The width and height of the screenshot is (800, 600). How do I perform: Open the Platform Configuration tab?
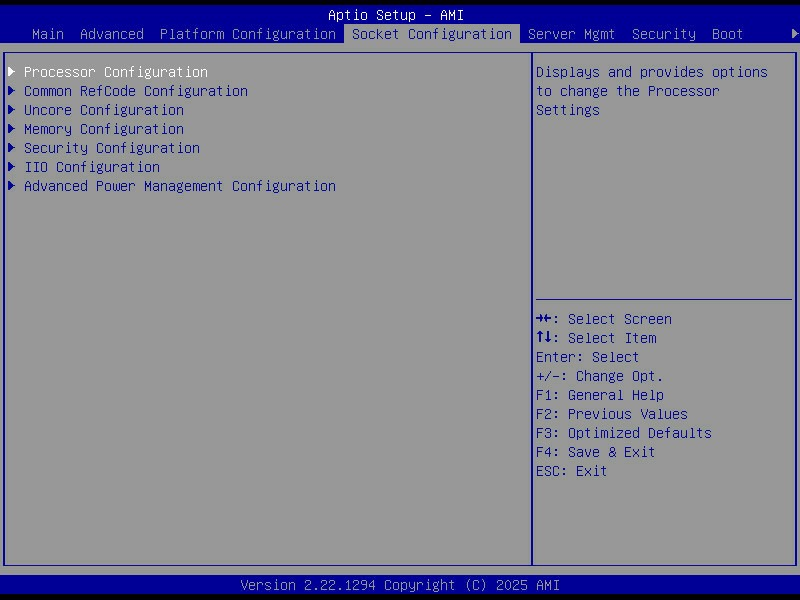248,34
